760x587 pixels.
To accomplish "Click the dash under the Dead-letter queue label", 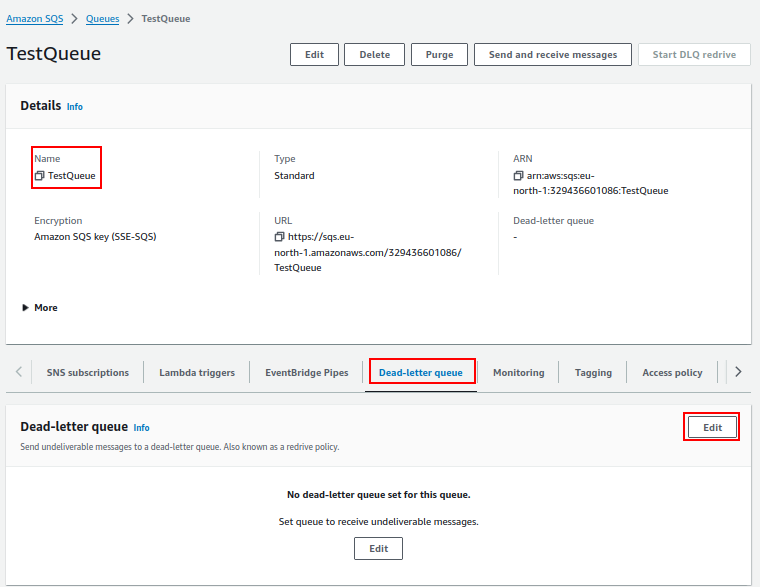I will click(x=515, y=237).
